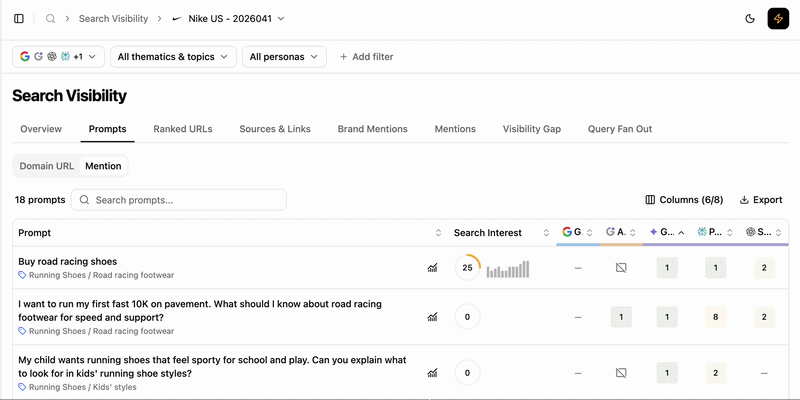
Task: Click Running Shoes / Kids' styles tag text
Action: pyautogui.click(x=83, y=387)
